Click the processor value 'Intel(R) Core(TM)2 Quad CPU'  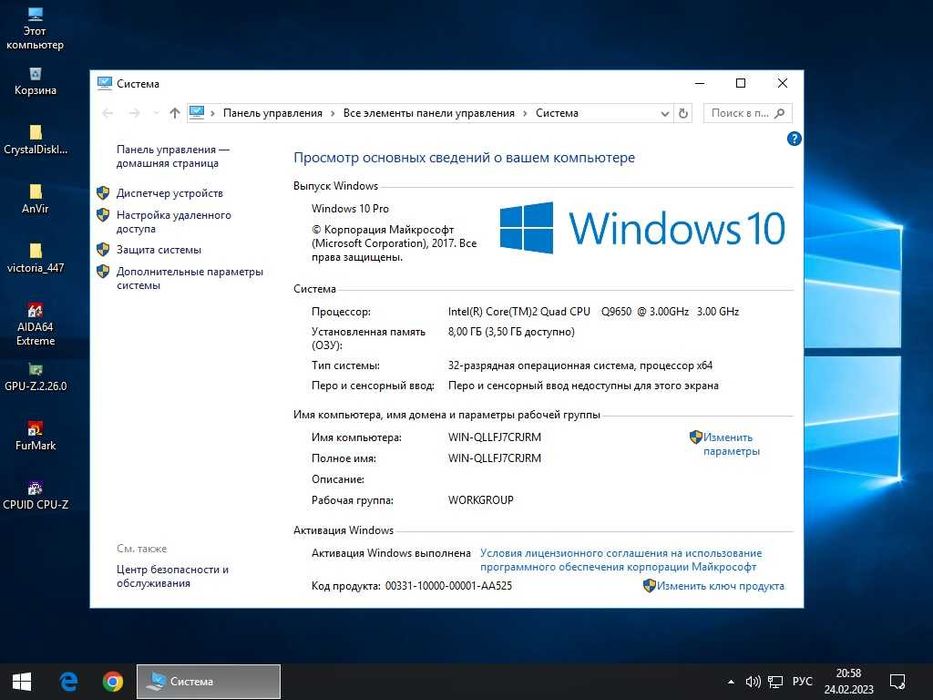519,311
